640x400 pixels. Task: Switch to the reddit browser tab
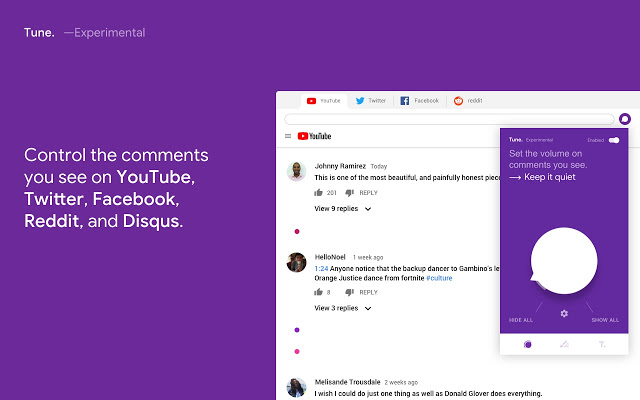tap(469, 101)
